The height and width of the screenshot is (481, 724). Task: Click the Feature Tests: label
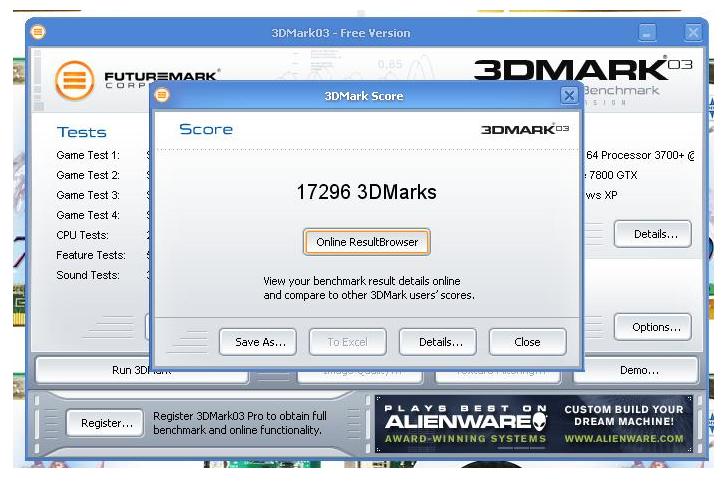coord(90,255)
